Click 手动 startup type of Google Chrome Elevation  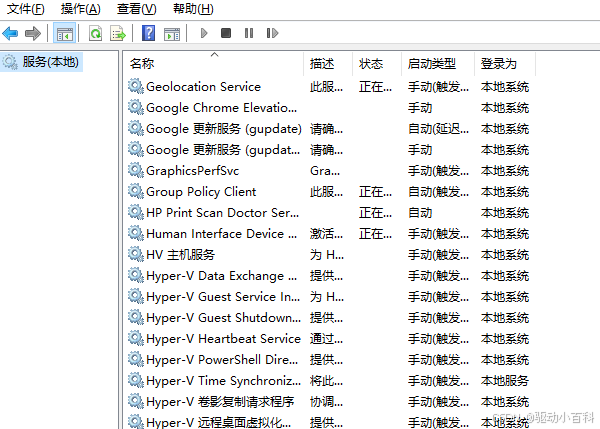click(x=420, y=108)
